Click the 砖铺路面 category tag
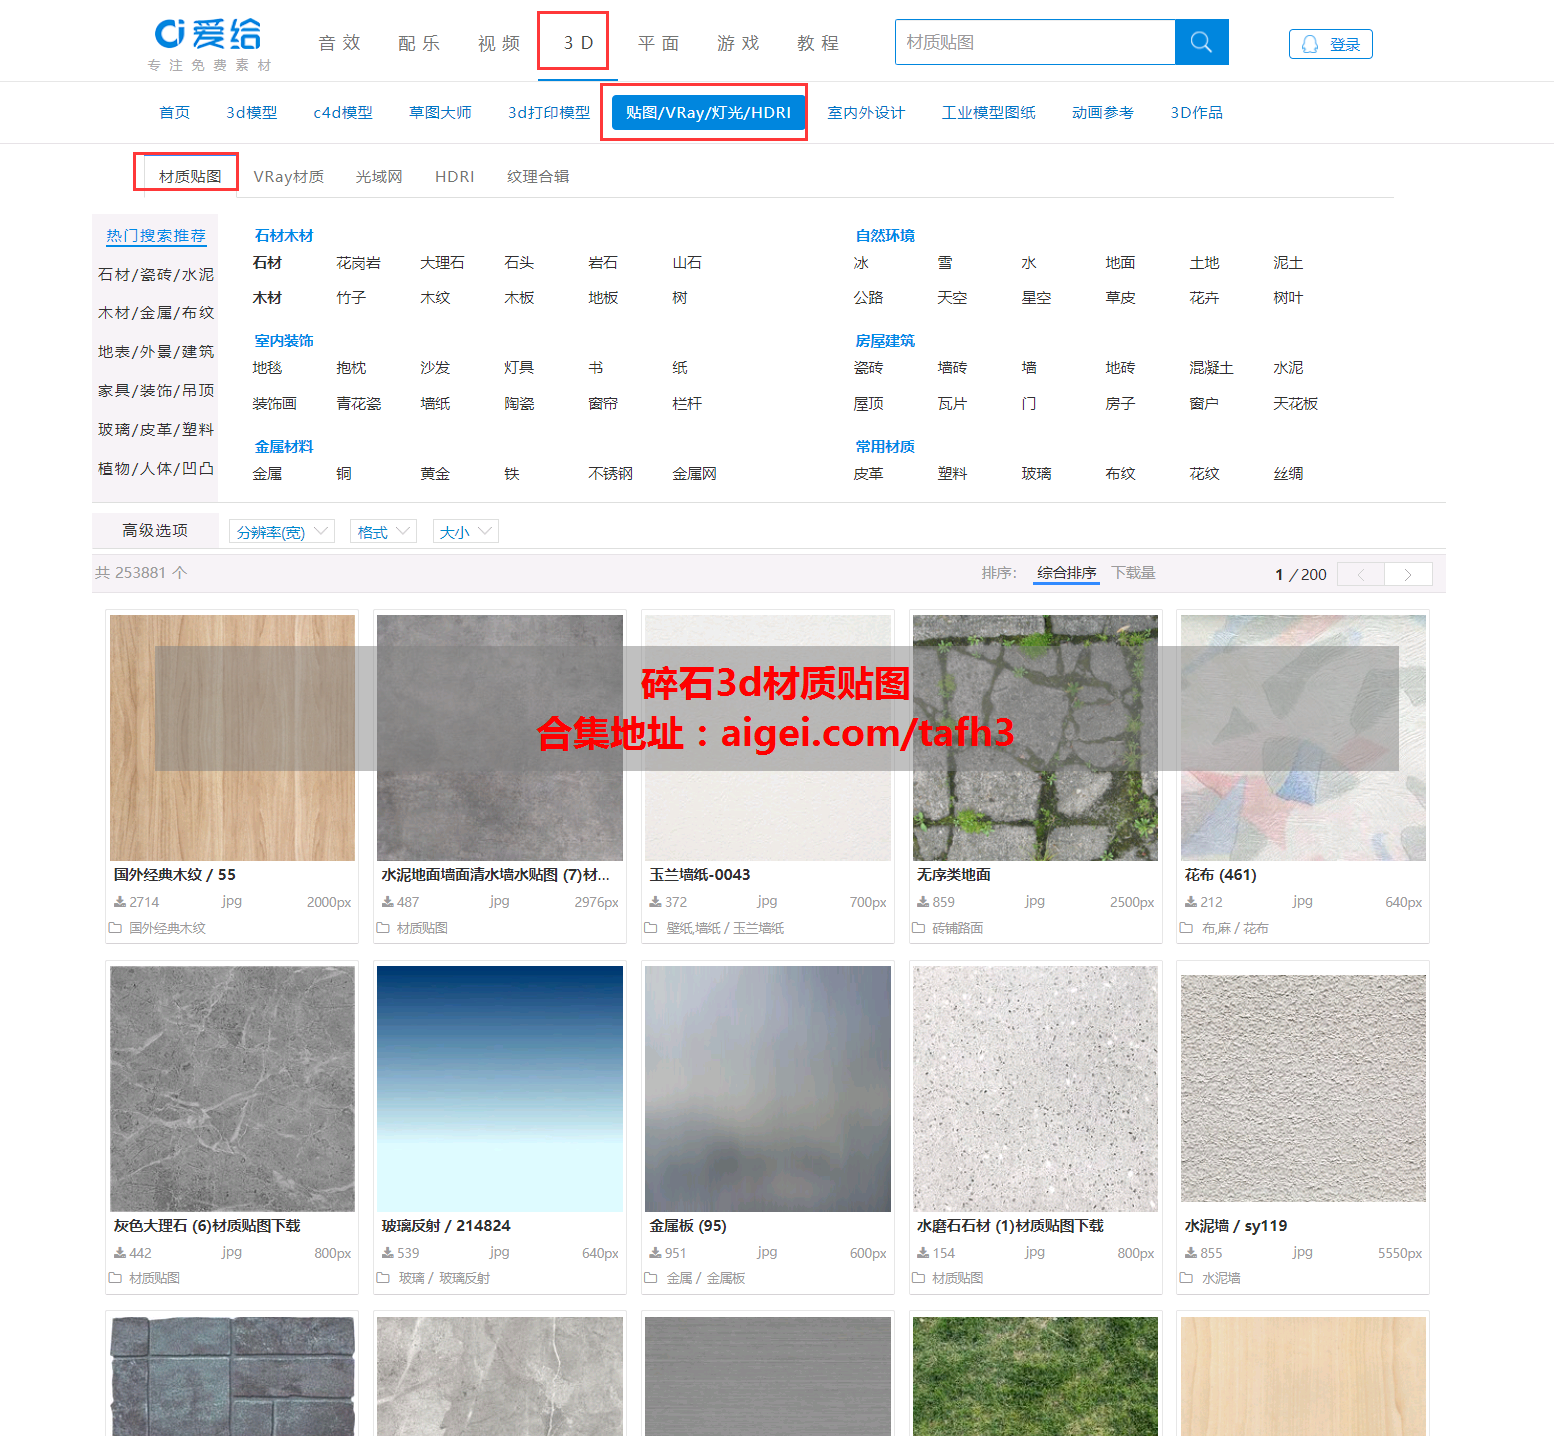Image resolution: width=1554 pixels, height=1436 pixels. tap(957, 928)
